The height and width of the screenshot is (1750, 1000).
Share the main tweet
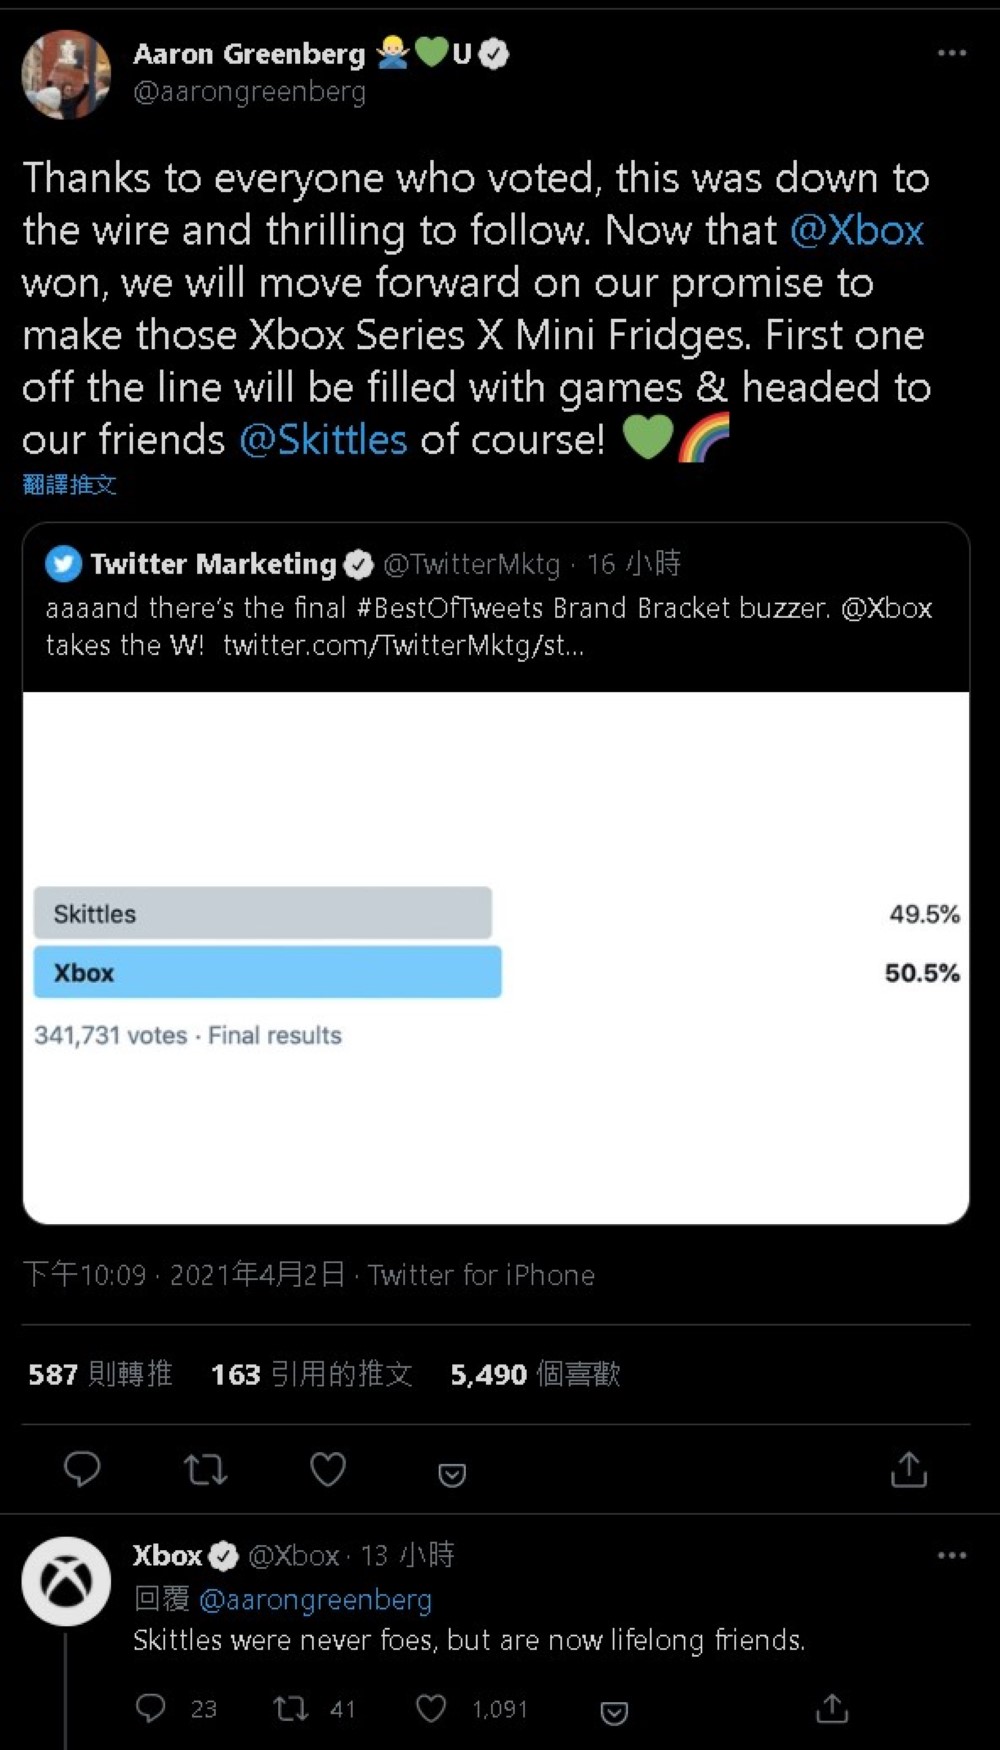tap(908, 1469)
